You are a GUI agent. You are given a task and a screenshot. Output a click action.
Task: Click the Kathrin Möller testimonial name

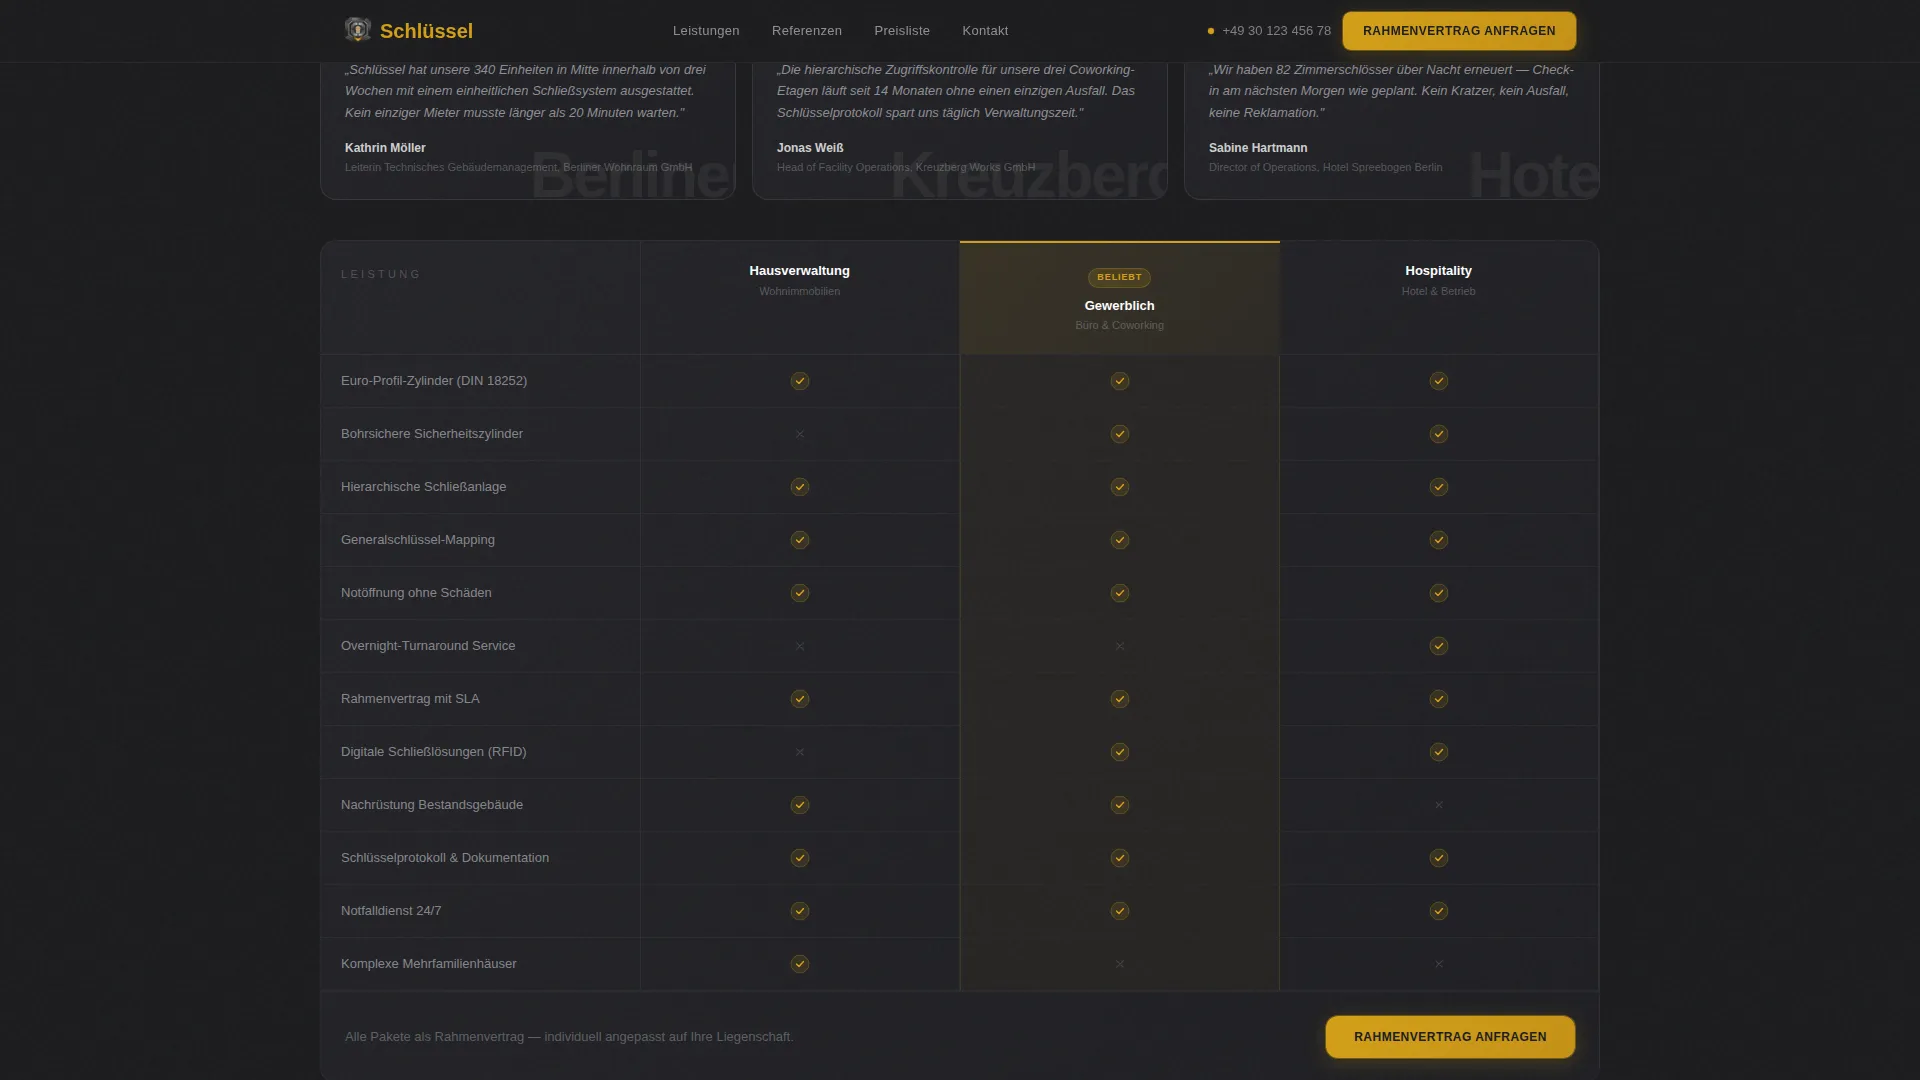coord(385,148)
